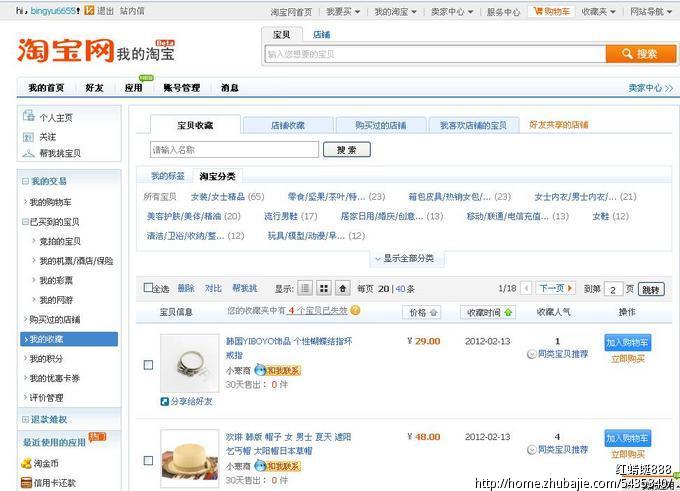The width and height of the screenshot is (680, 491).
Task: Open the 我的淘宝 dropdown in top bar
Action: pyautogui.click(x=395, y=11)
